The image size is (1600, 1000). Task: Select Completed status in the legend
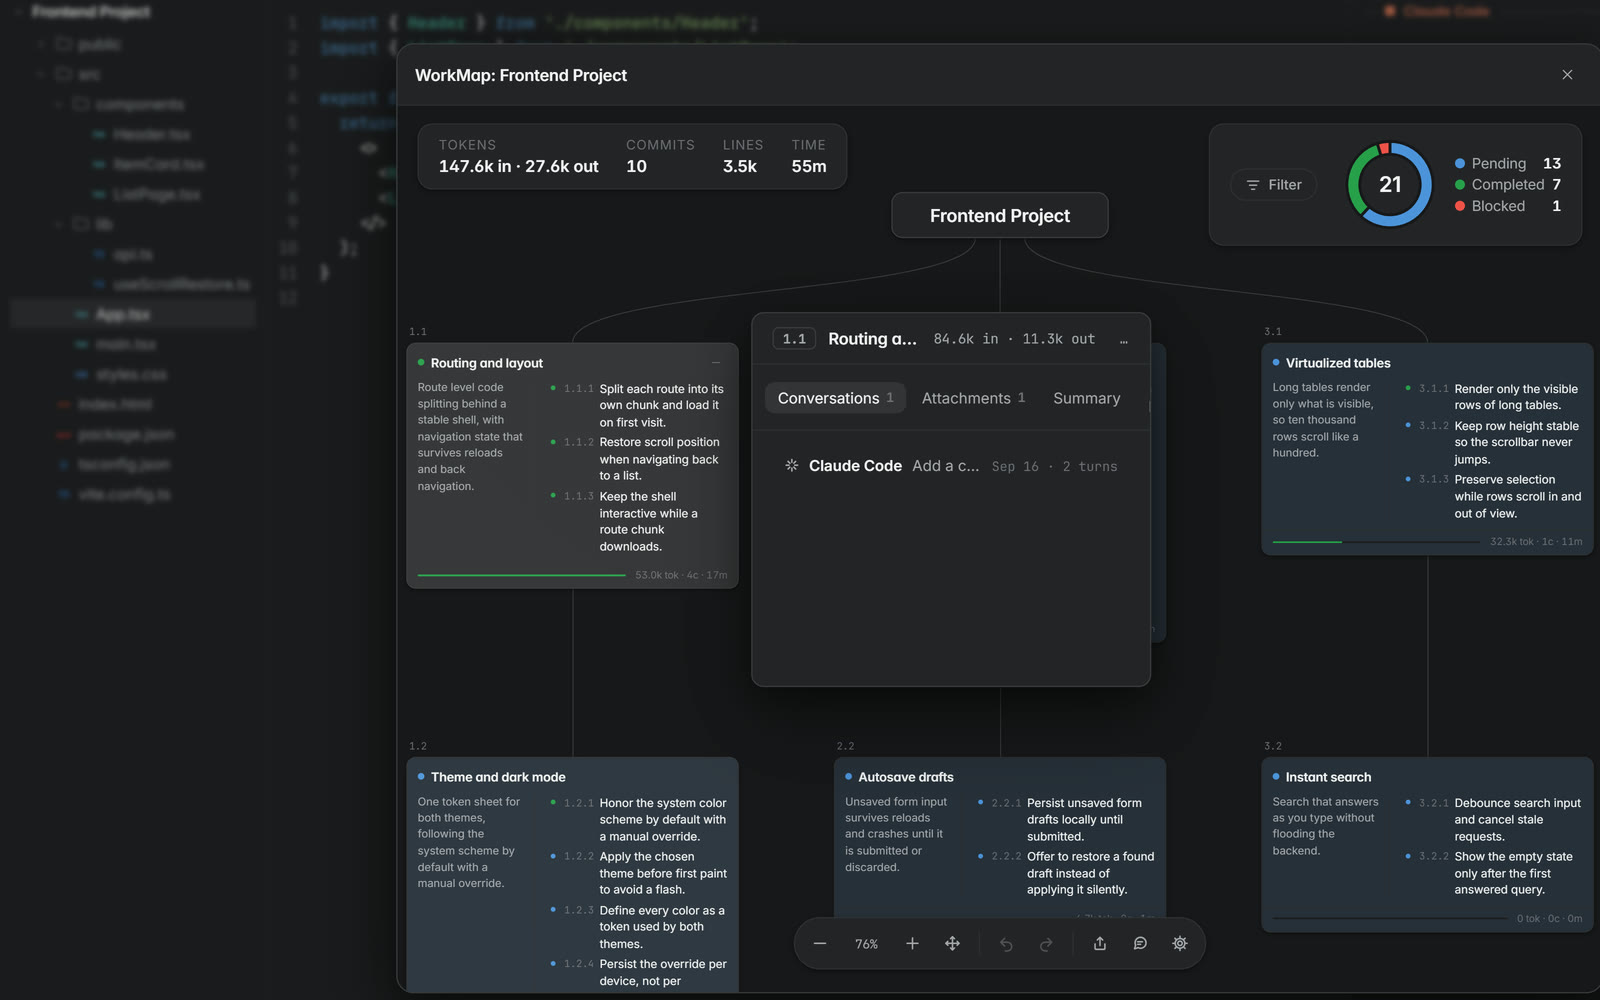tap(1508, 185)
